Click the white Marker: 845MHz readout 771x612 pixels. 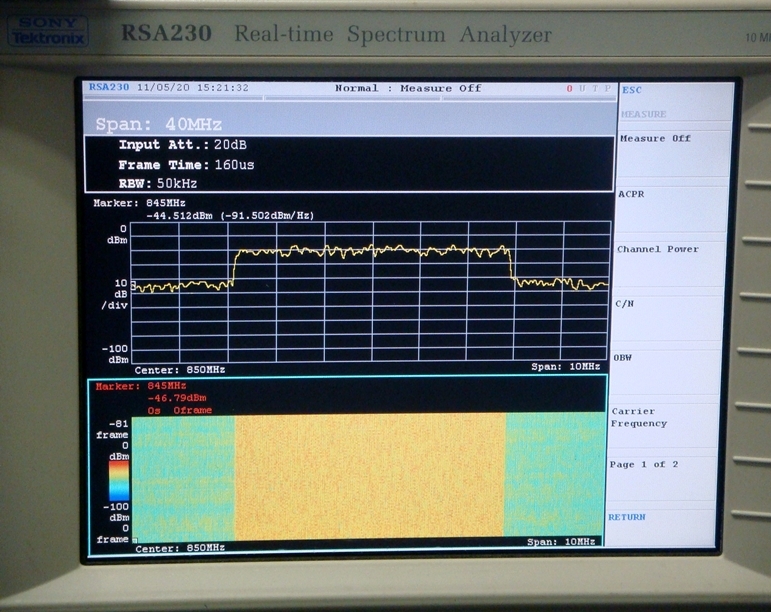(139, 203)
